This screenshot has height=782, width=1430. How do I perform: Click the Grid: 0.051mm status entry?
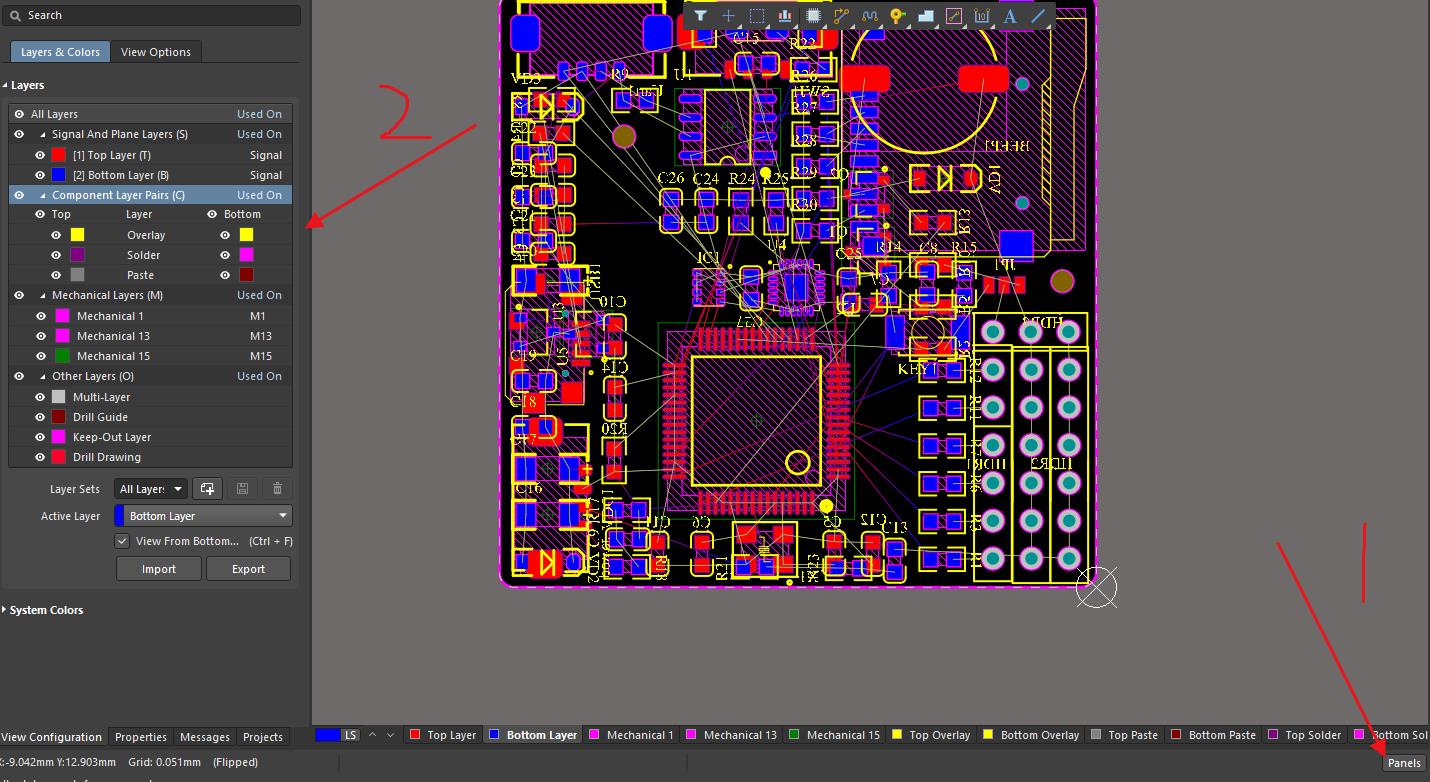(164, 762)
